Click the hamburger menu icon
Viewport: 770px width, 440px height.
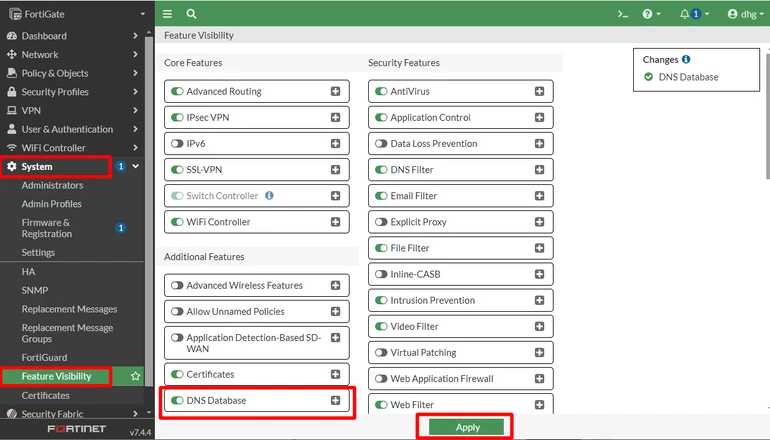tap(167, 14)
